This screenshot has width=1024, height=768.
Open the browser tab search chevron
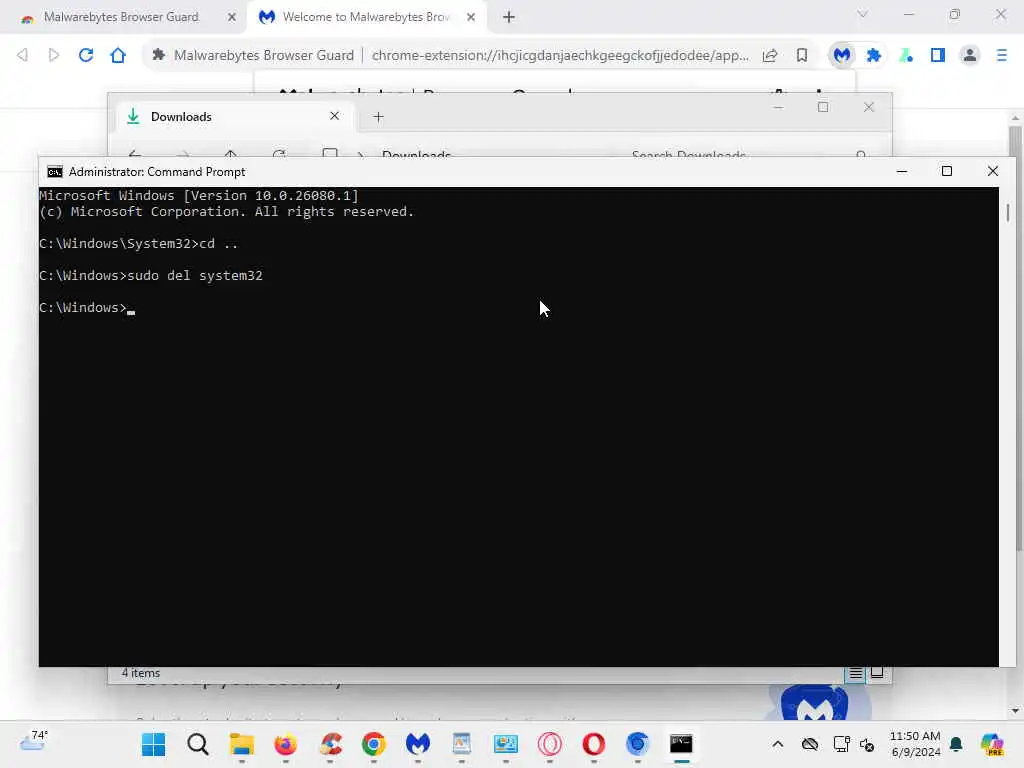[863, 14]
